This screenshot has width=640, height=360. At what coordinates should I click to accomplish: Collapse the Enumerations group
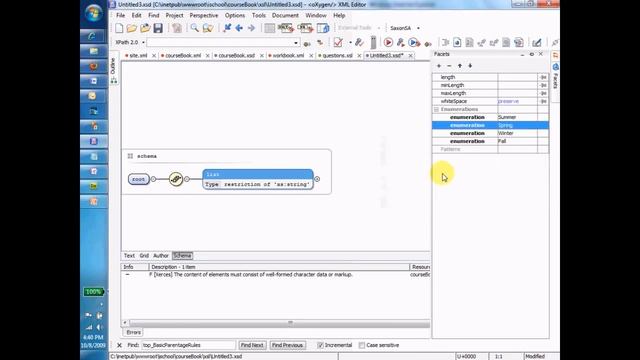pos(436,109)
